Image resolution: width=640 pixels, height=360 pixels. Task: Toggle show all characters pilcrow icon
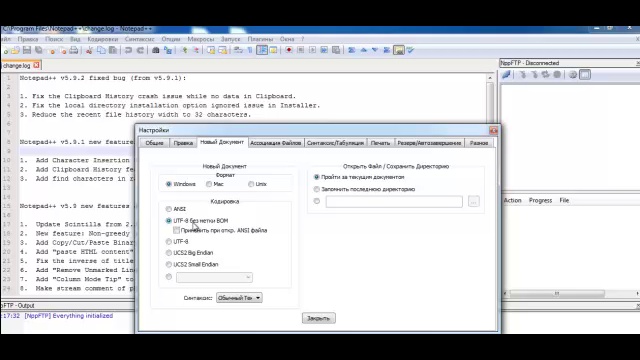250,50
